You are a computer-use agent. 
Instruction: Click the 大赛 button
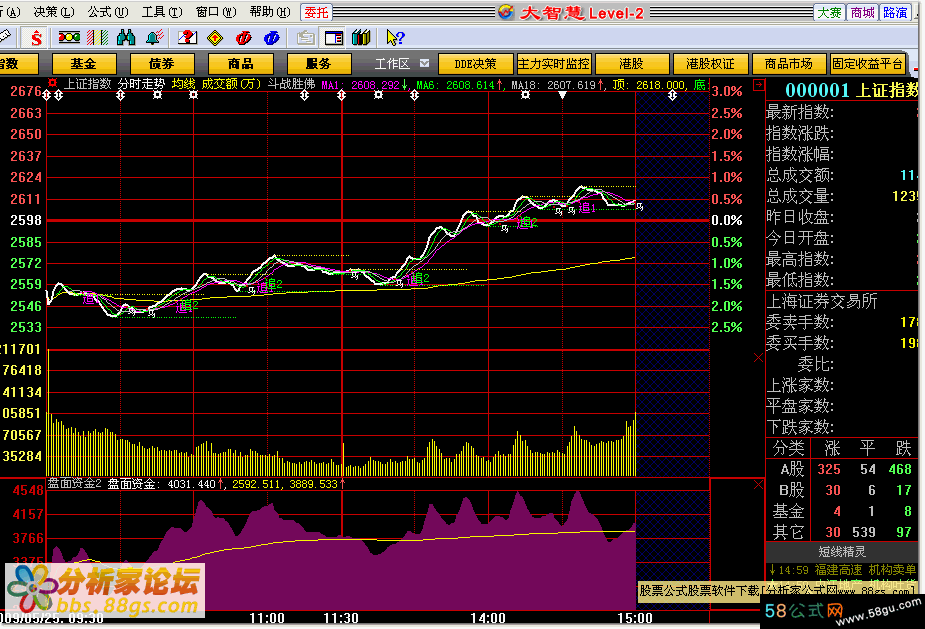coord(829,12)
